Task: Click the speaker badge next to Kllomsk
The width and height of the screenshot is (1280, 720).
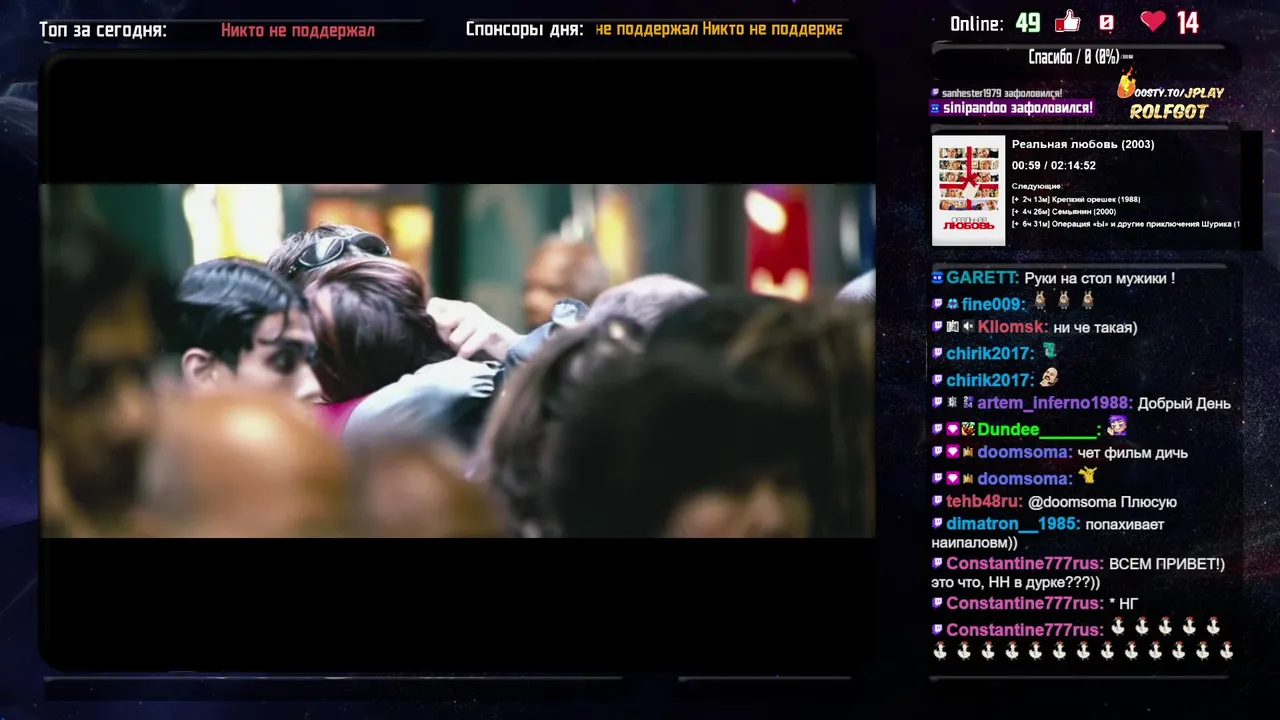Action: (x=968, y=327)
